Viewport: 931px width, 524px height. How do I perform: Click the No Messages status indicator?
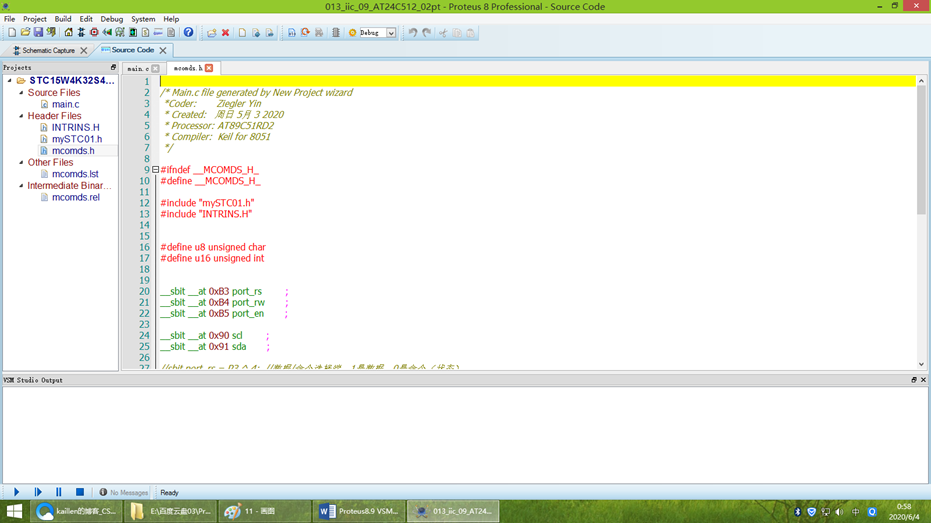124,493
